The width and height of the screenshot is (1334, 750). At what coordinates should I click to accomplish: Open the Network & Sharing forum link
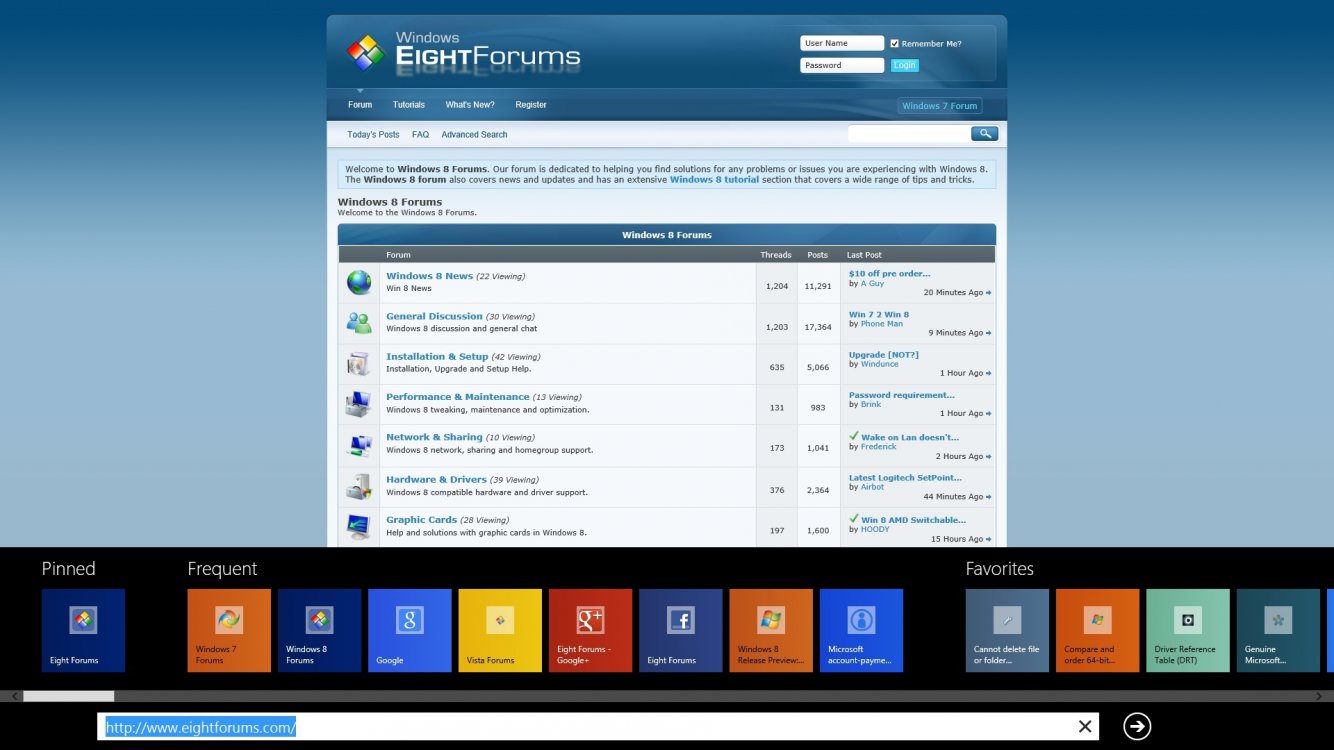pos(434,437)
